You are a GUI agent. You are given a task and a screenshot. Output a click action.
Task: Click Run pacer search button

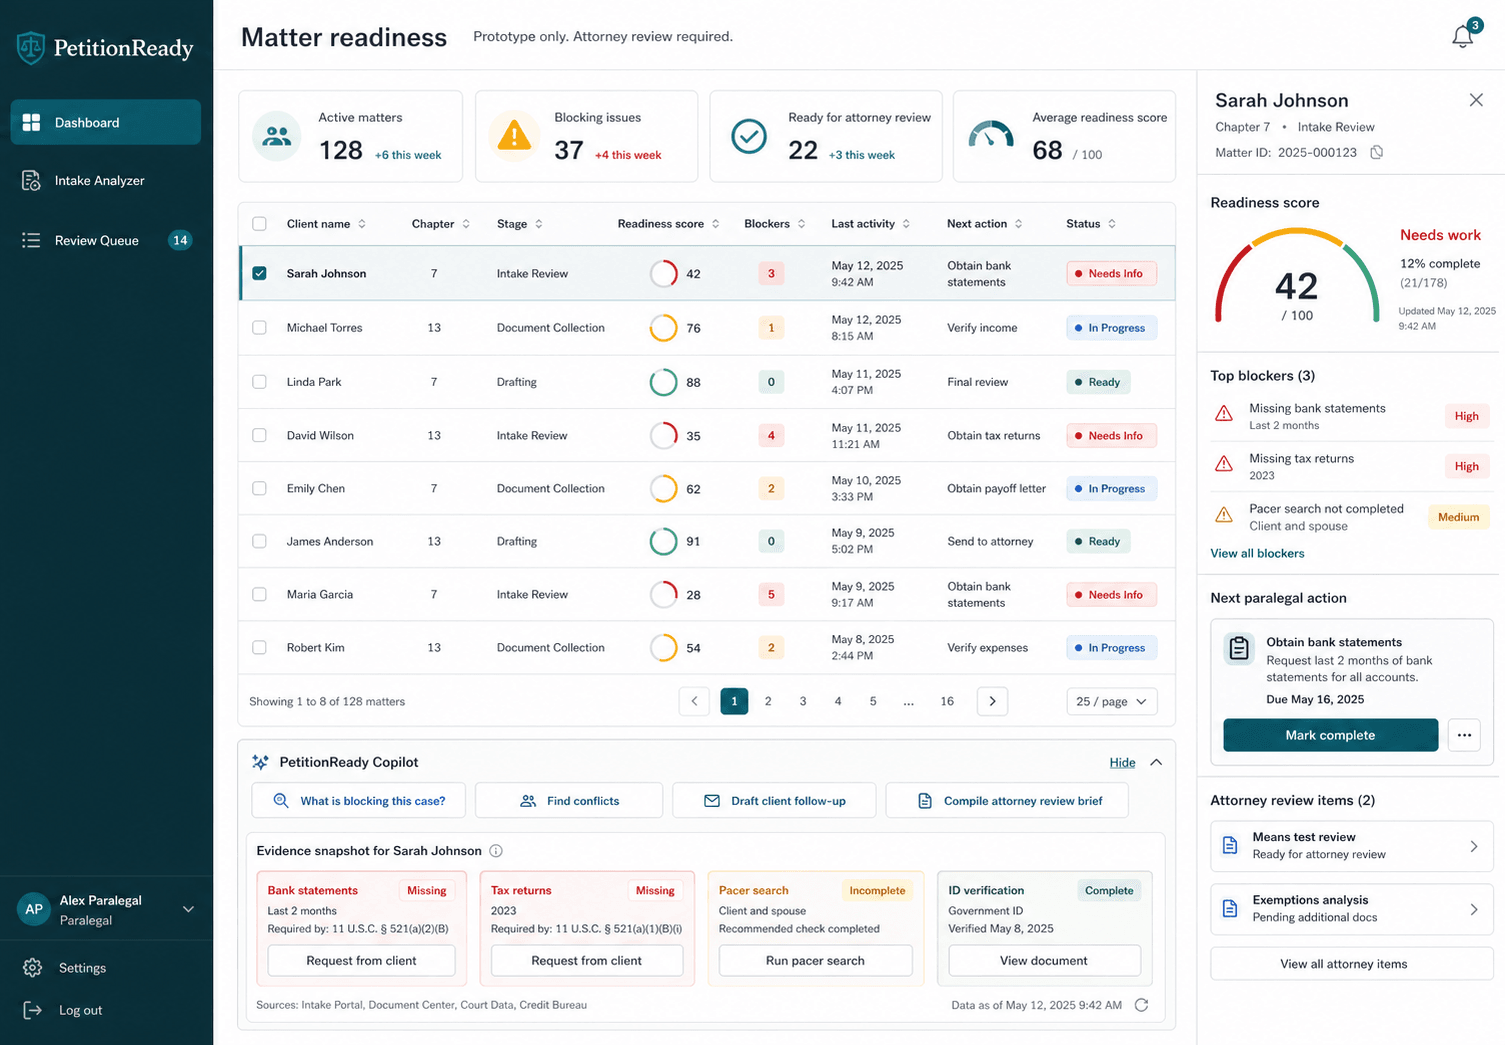coord(815,960)
